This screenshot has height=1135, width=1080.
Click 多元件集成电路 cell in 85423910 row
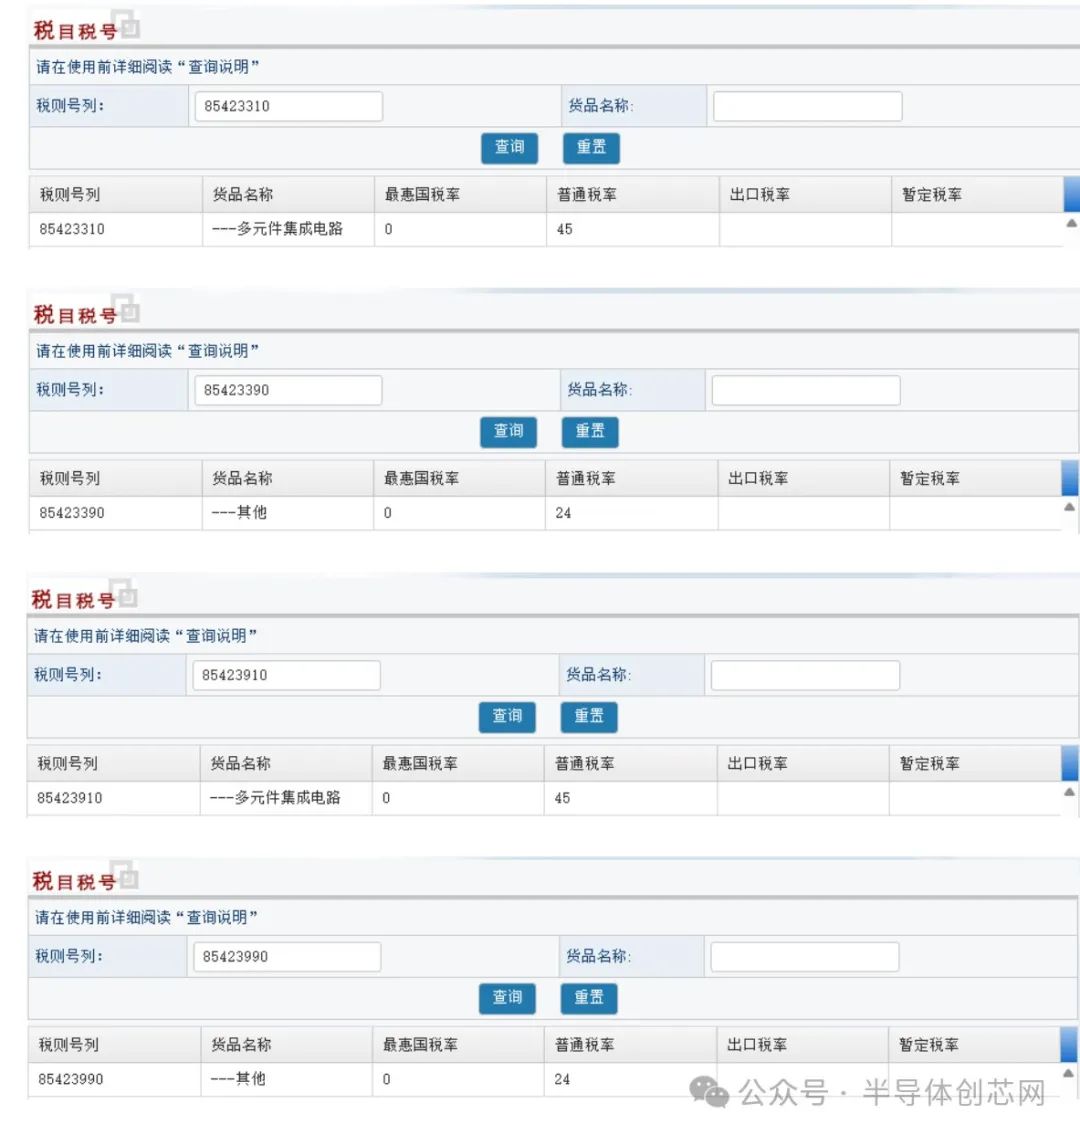275,798
